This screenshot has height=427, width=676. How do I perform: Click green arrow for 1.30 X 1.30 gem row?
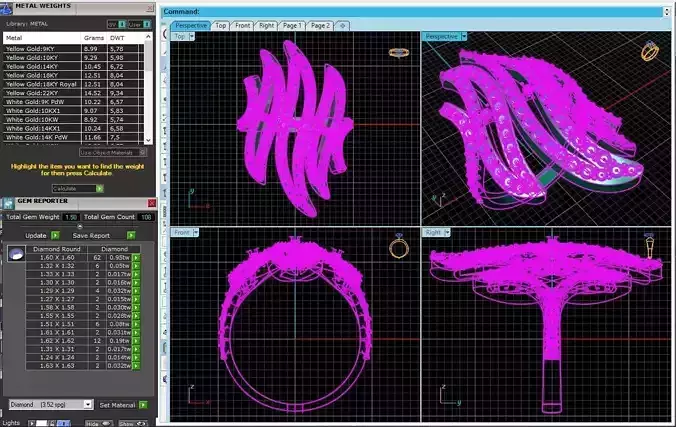click(136, 283)
